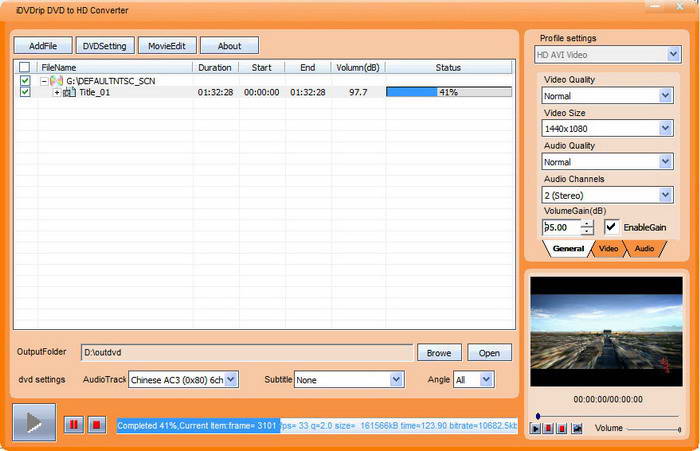700x451 pixels.
Task: Stop conversion with the red square icon
Action: 96,424
